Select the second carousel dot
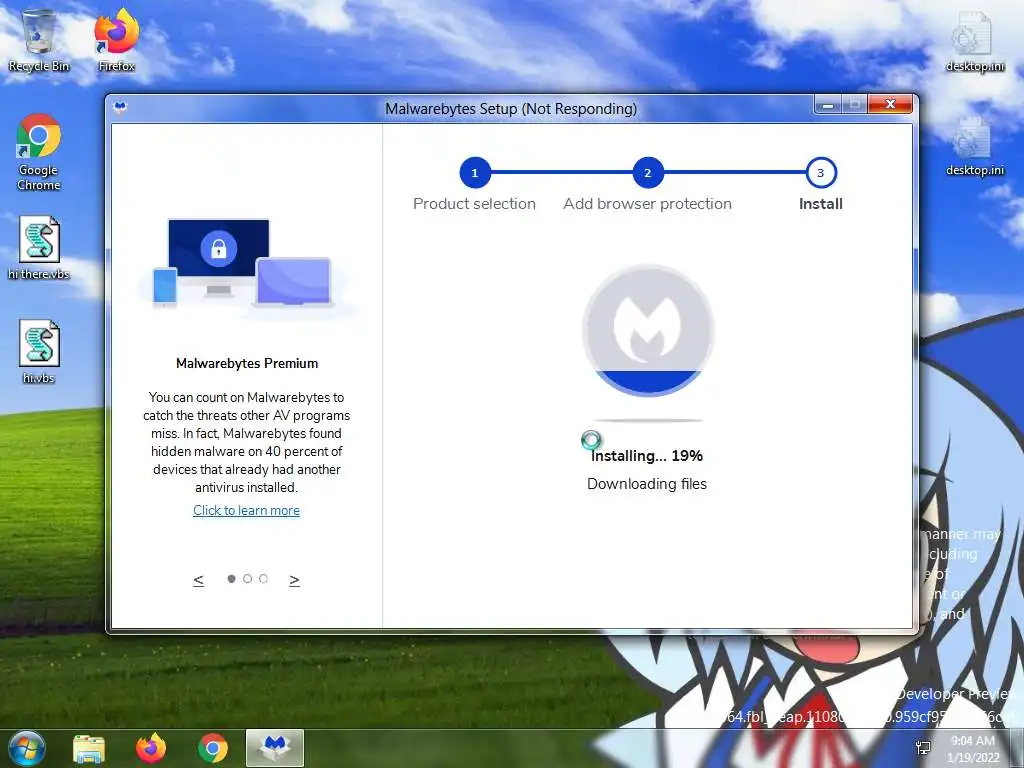The image size is (1024, 768). (248, 579)
